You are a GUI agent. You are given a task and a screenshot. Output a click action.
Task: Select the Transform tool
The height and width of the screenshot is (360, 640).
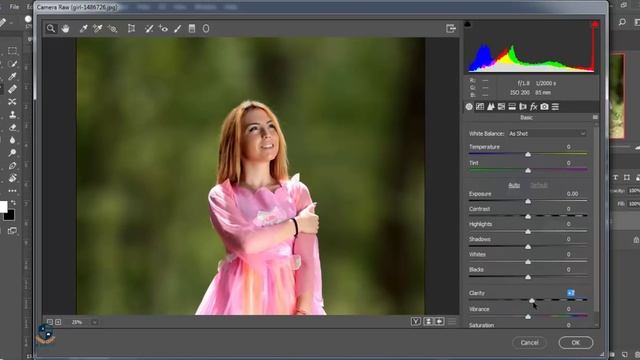point(131,29)
